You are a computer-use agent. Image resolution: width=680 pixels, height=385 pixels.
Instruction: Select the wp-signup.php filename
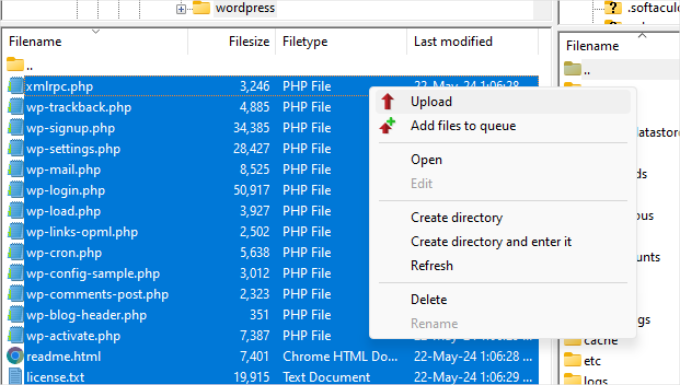pos(71,128)
